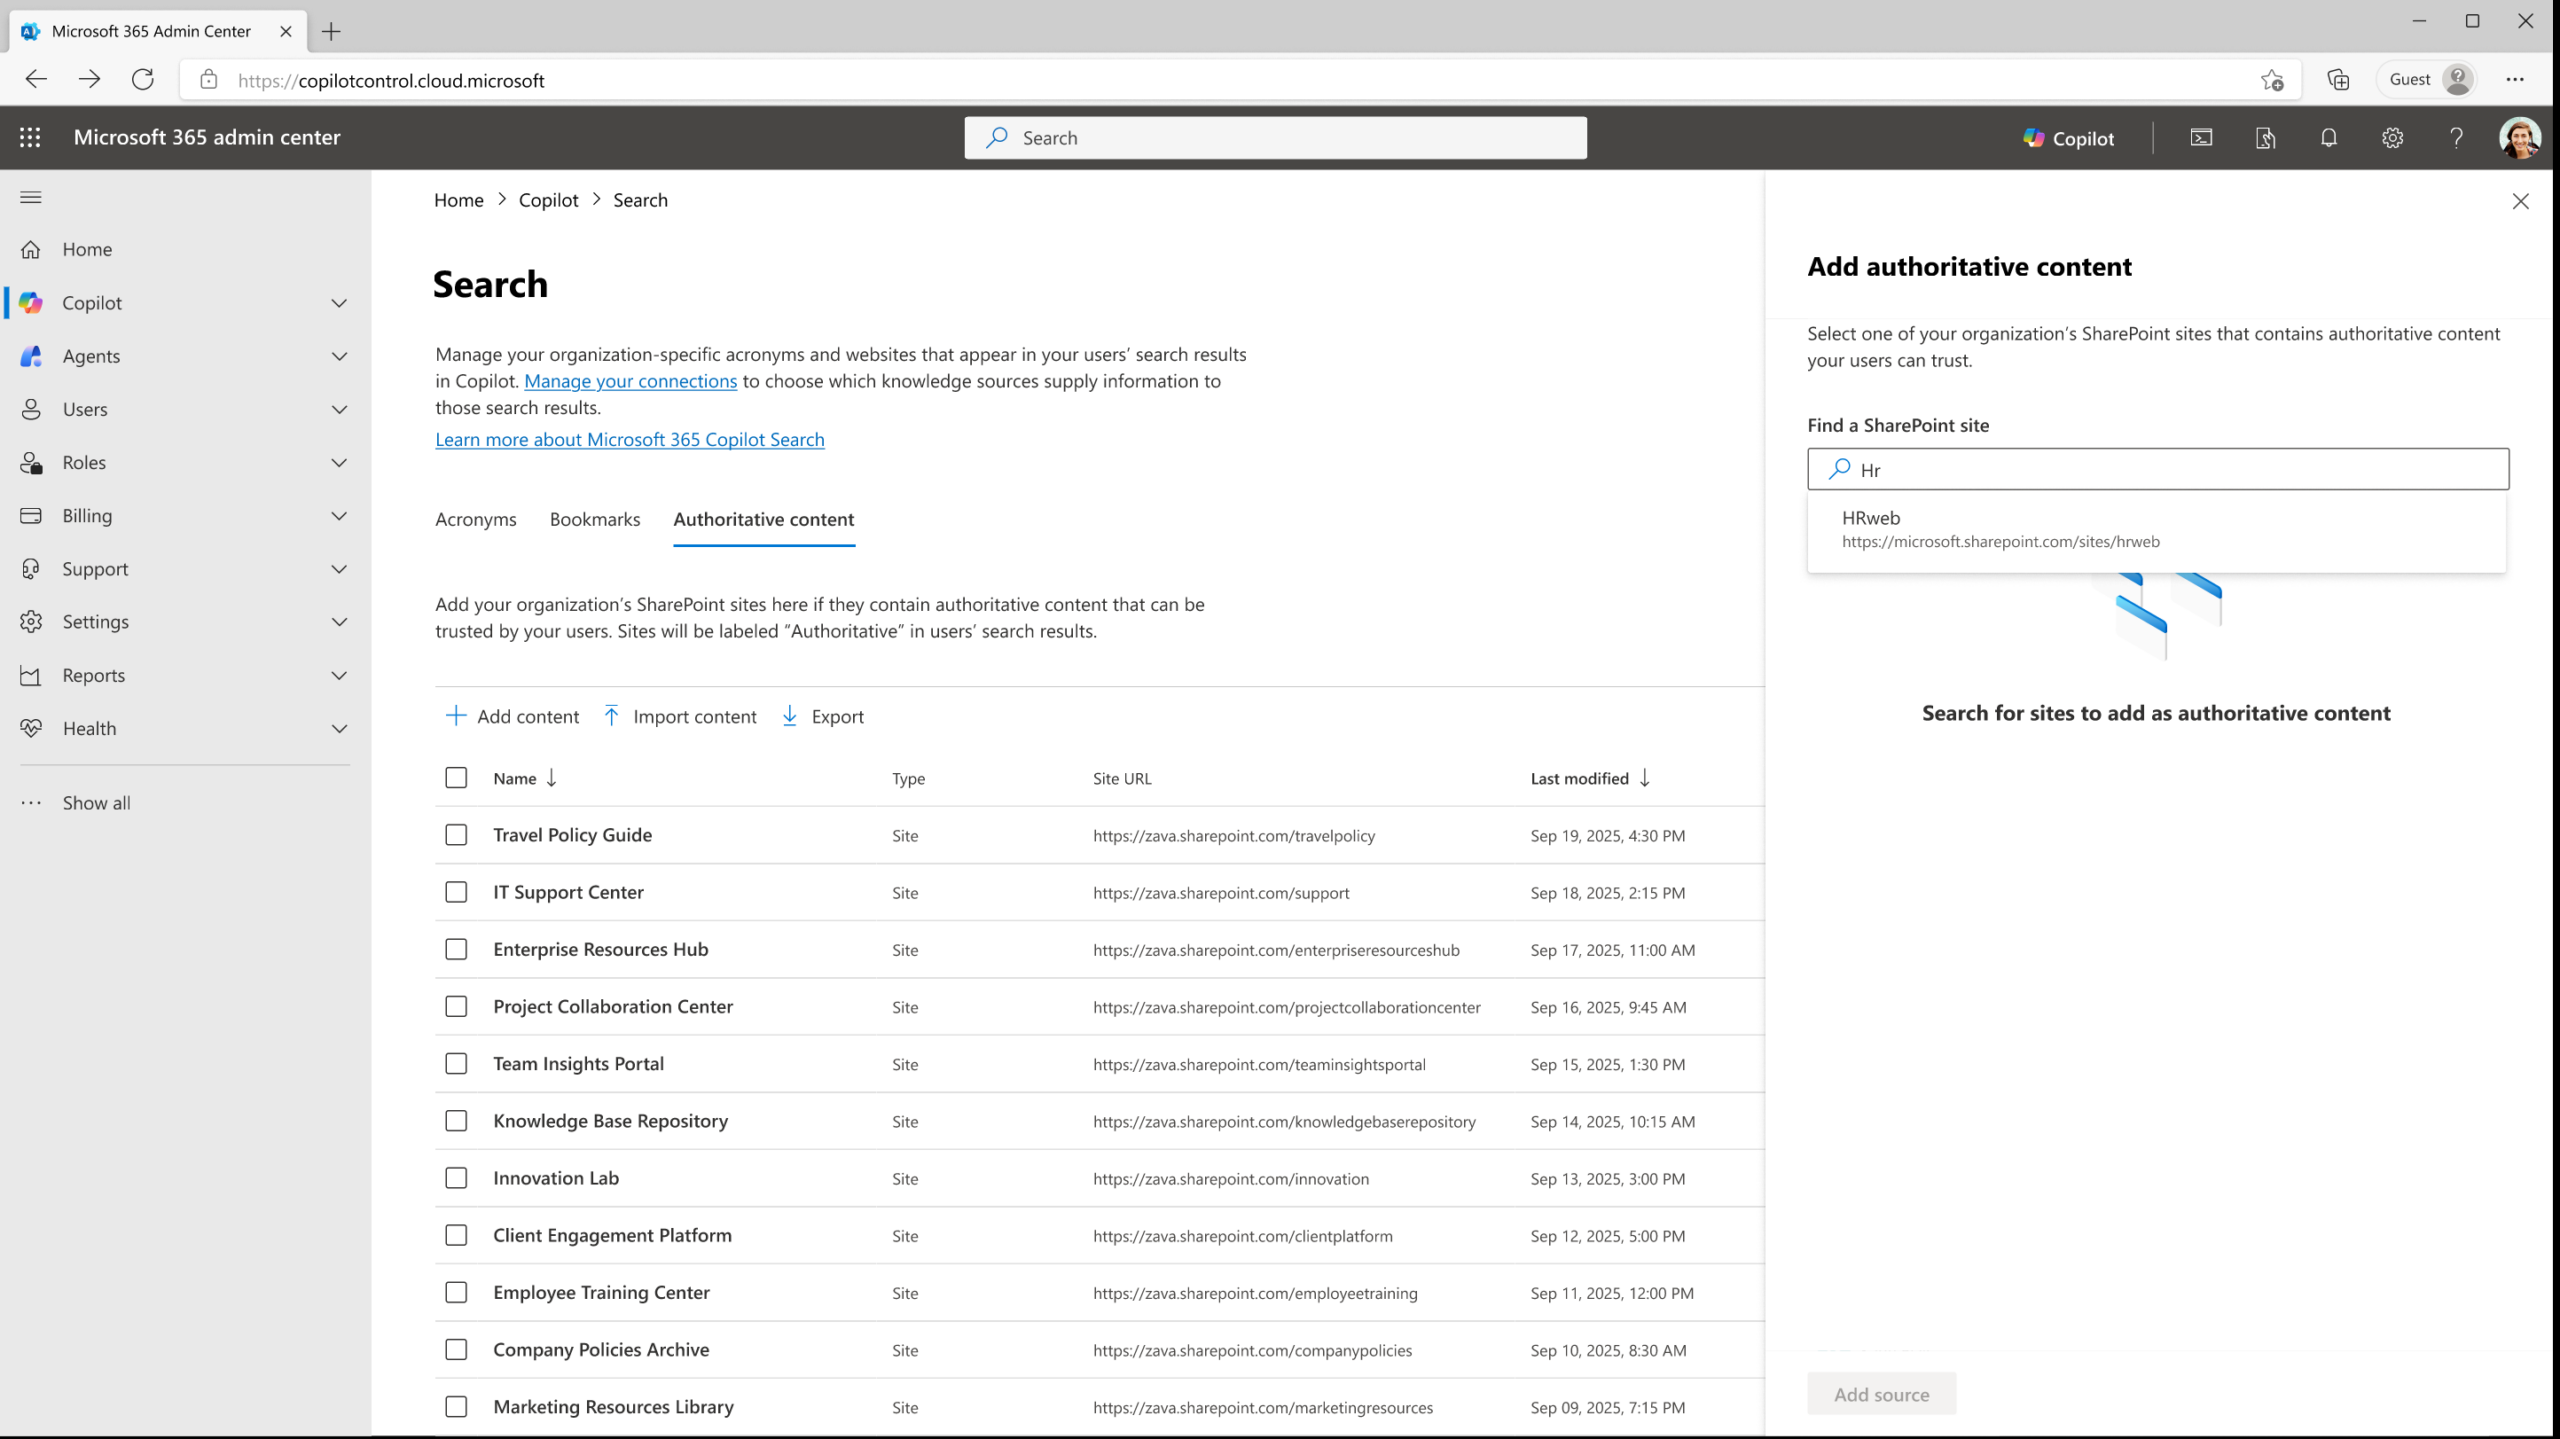The width and height of the screenshot is (2560, 1439).
Task: Expand the Health navigation section
Action: point(340,729)
